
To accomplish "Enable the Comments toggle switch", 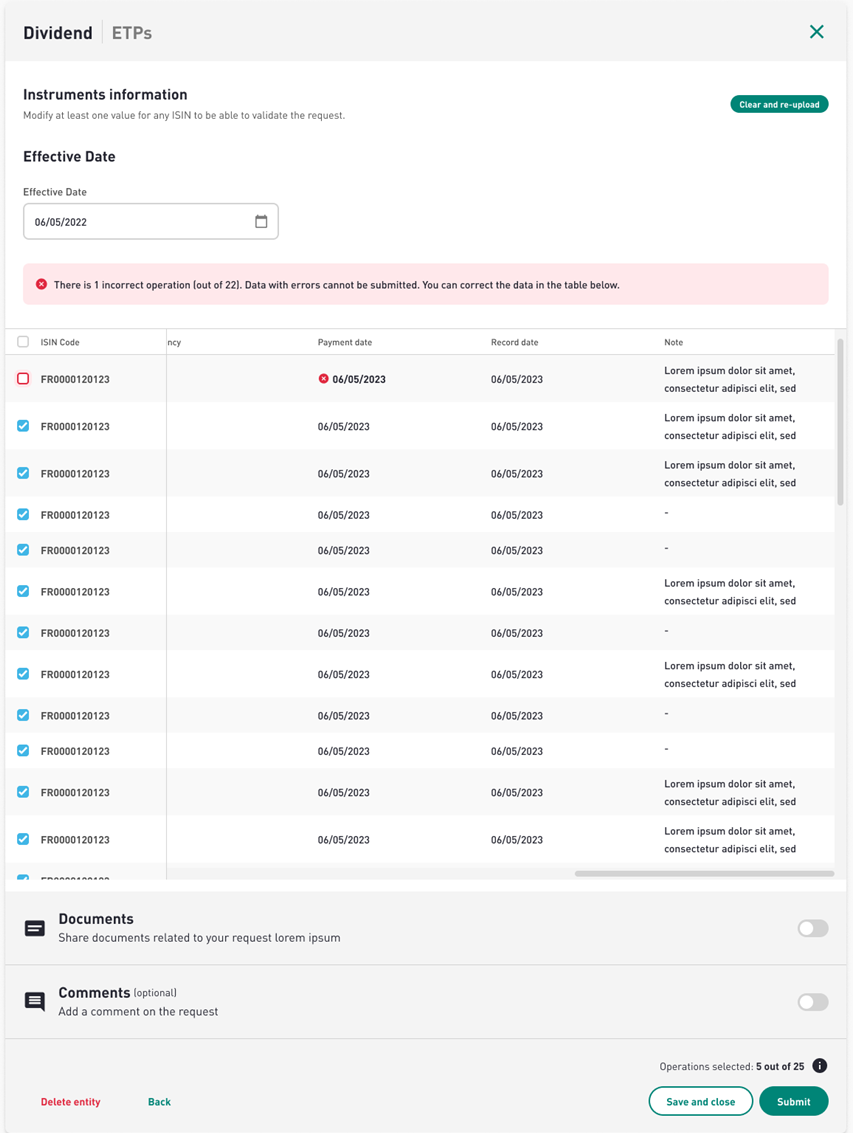I will (x=812, y=1002).
